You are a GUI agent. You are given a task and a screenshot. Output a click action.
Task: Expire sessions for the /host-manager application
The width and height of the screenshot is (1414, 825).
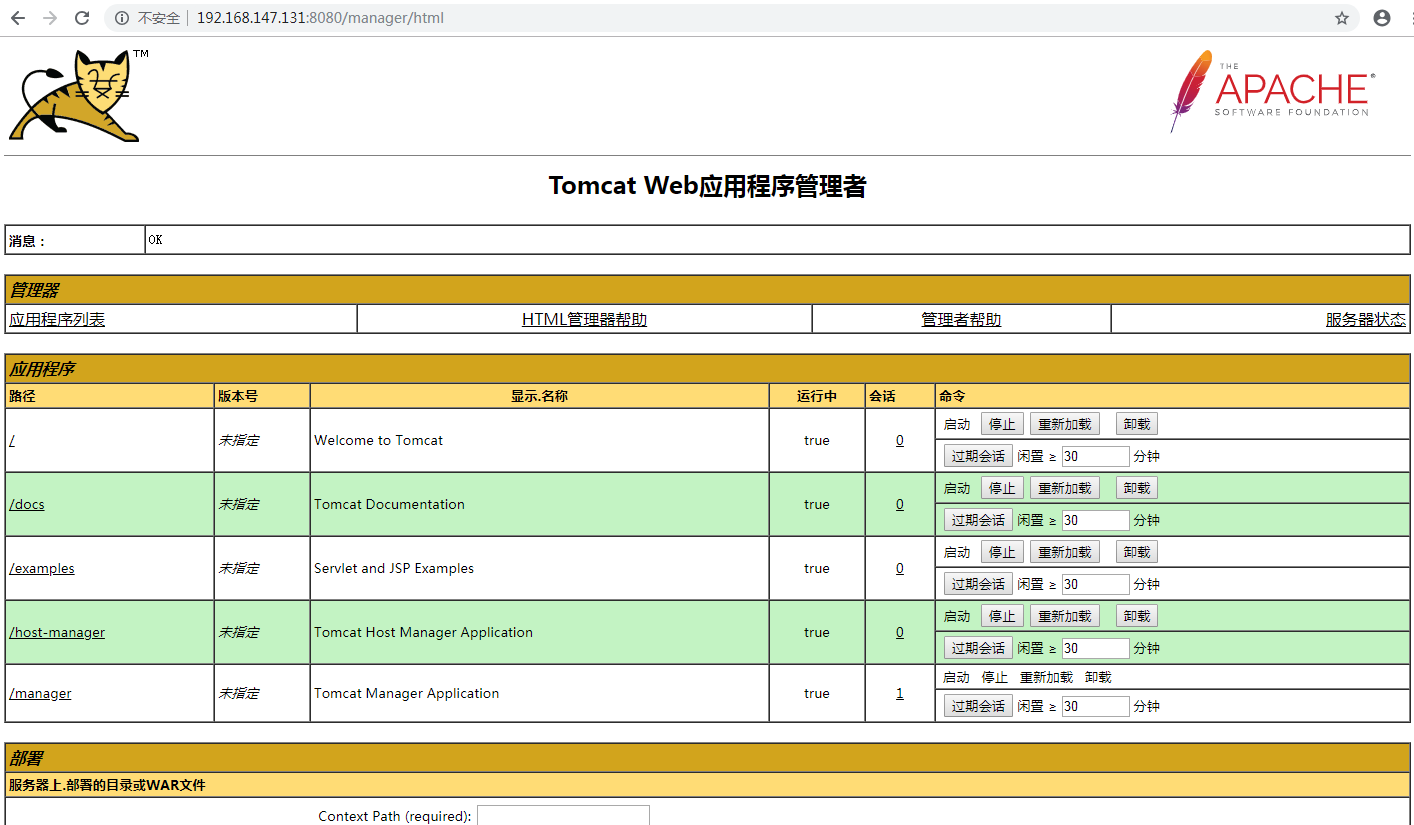click(x=978, y=648)
